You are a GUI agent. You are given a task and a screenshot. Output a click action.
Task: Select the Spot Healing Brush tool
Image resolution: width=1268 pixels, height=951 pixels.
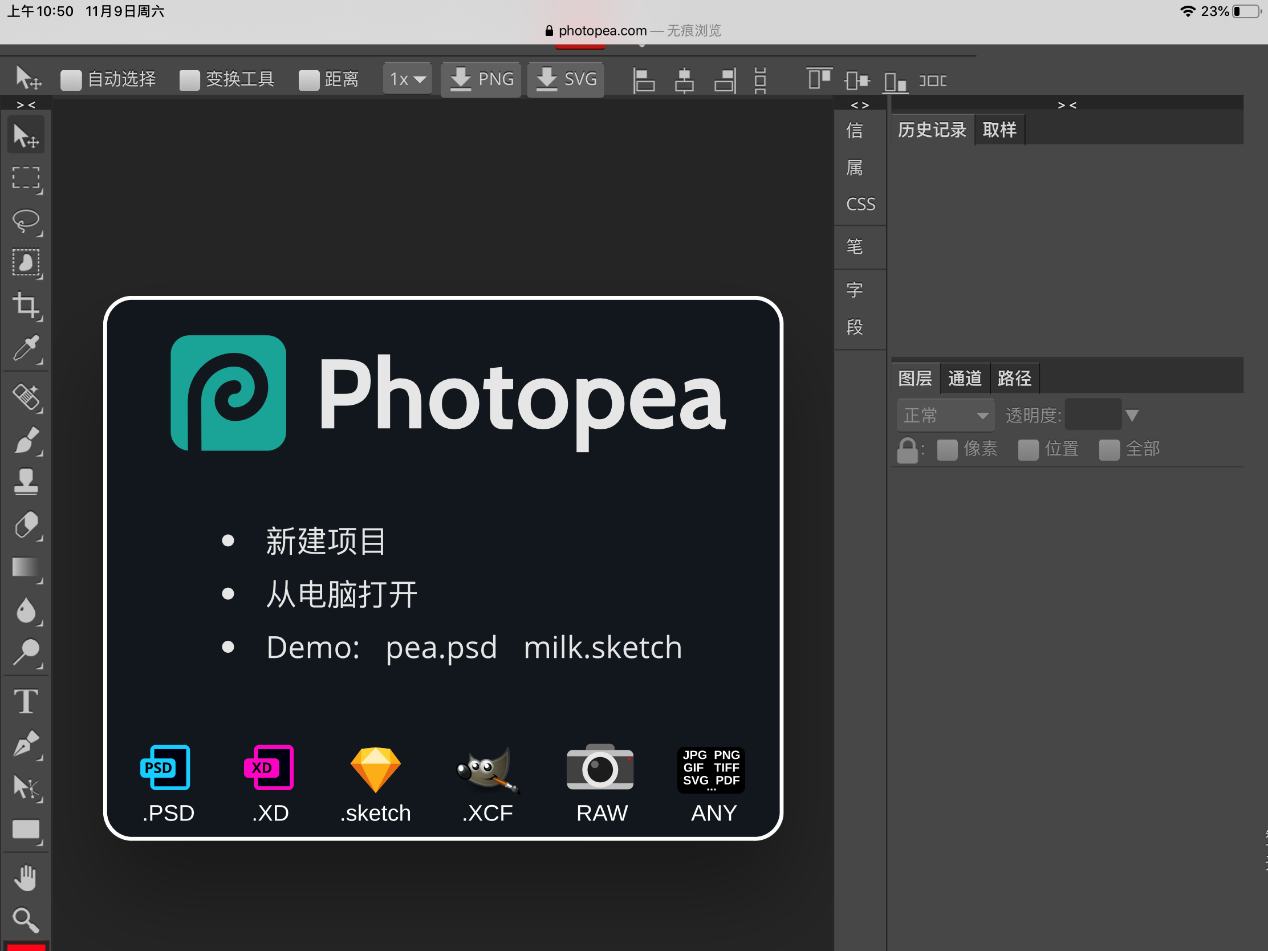tap(26, 397)
